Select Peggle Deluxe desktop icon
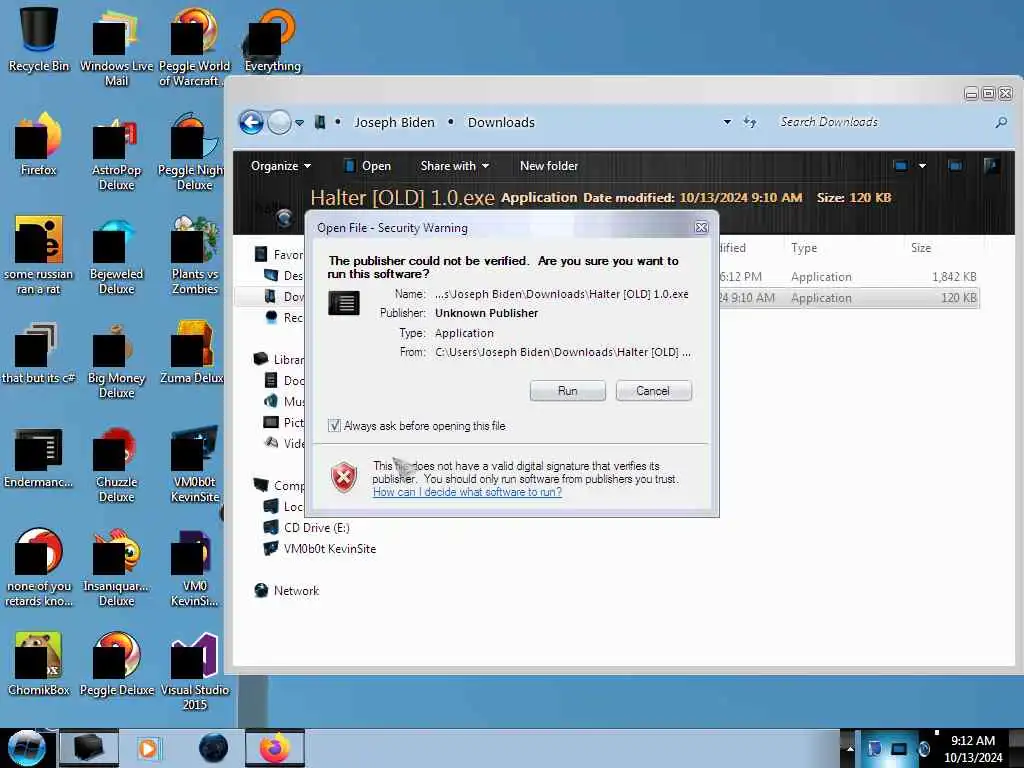The height and width of the screenshot is (768, 1024). point(116,664)
